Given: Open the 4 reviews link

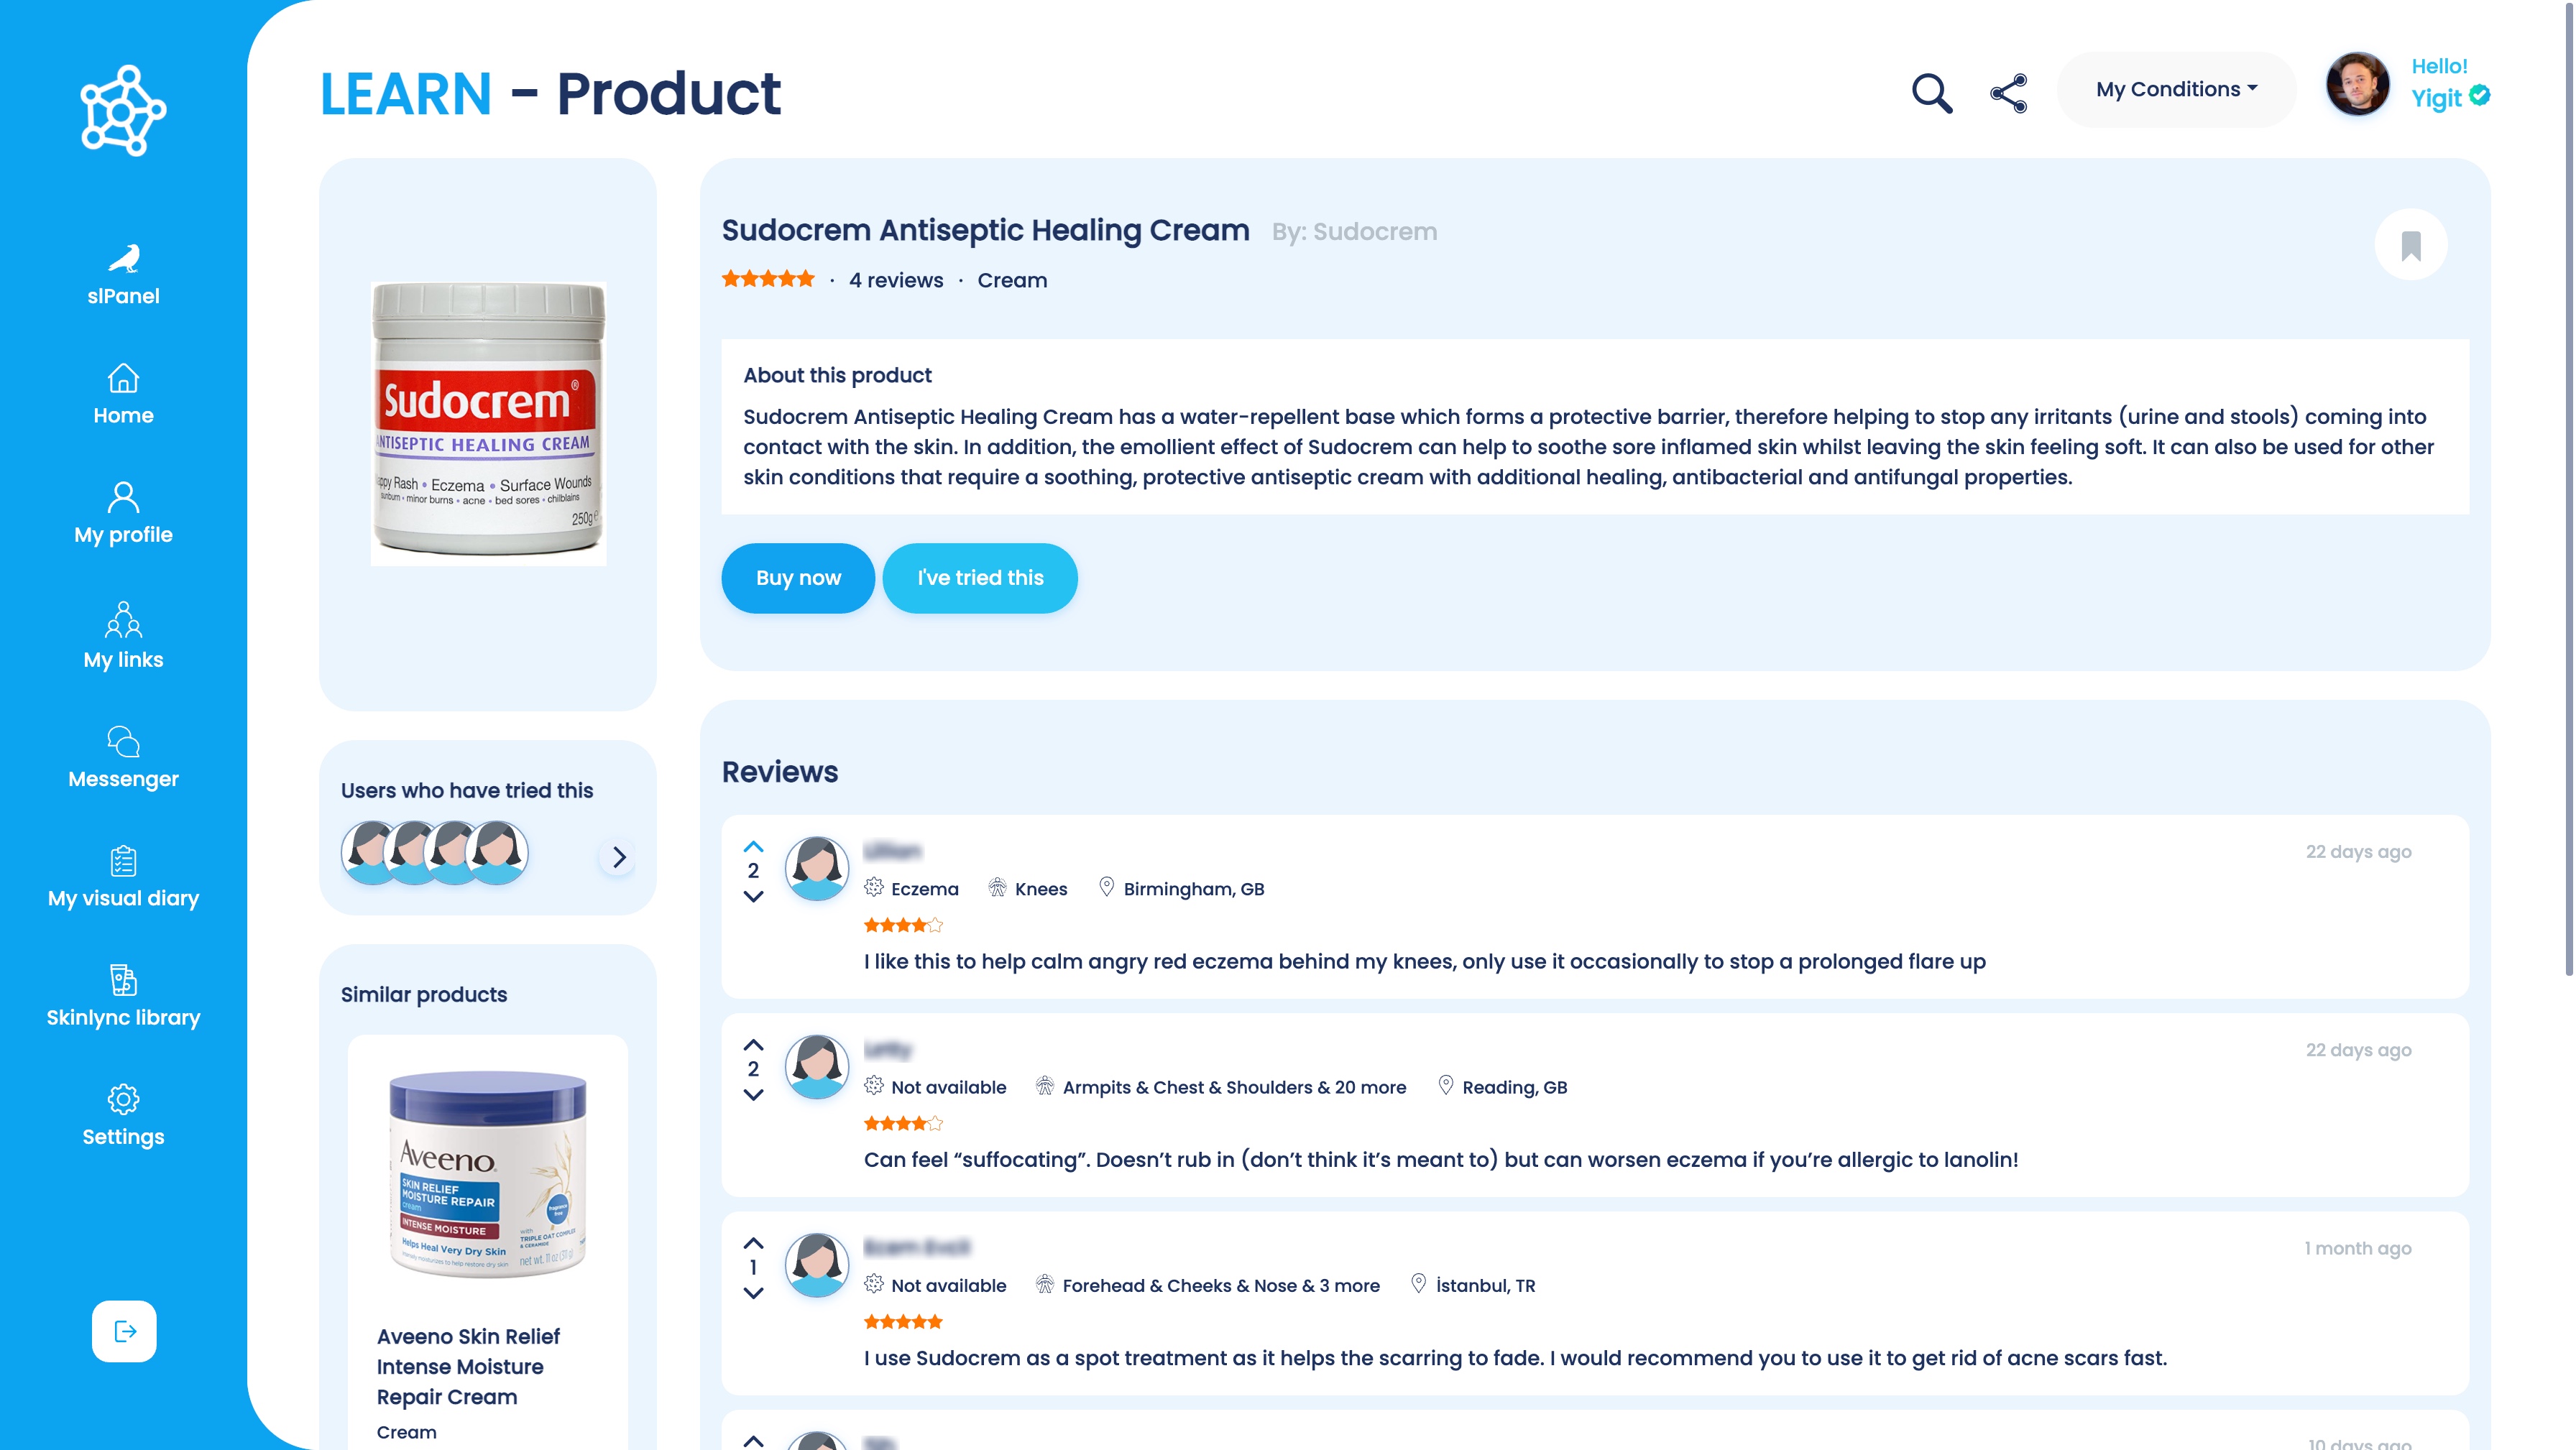Looking at the screenshot, I should click(896, 281).
